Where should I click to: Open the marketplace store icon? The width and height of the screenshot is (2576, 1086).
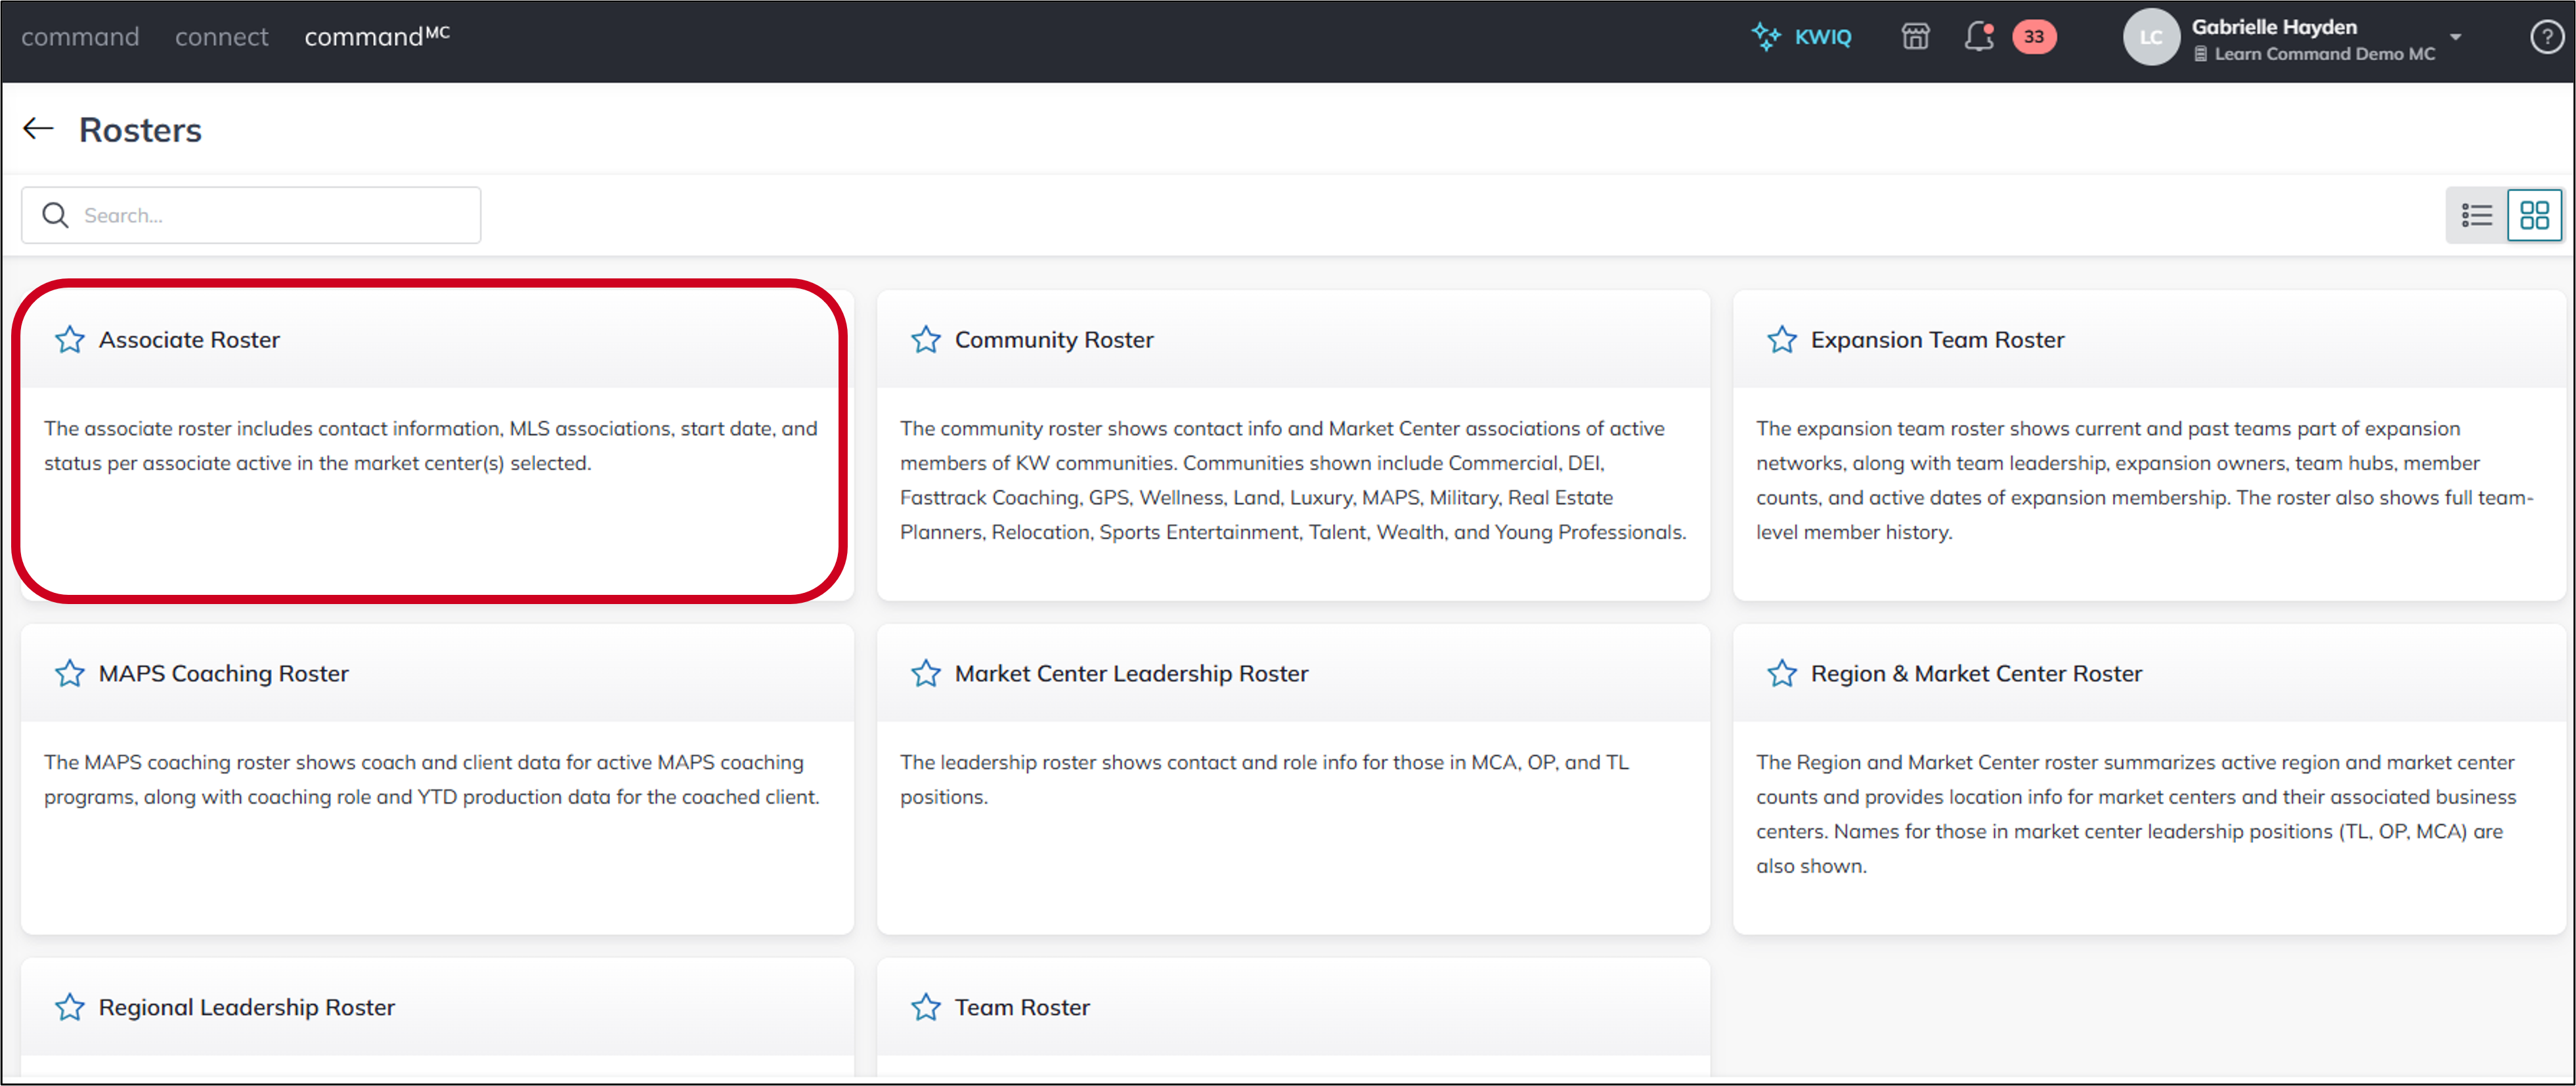pos(1915,37)
